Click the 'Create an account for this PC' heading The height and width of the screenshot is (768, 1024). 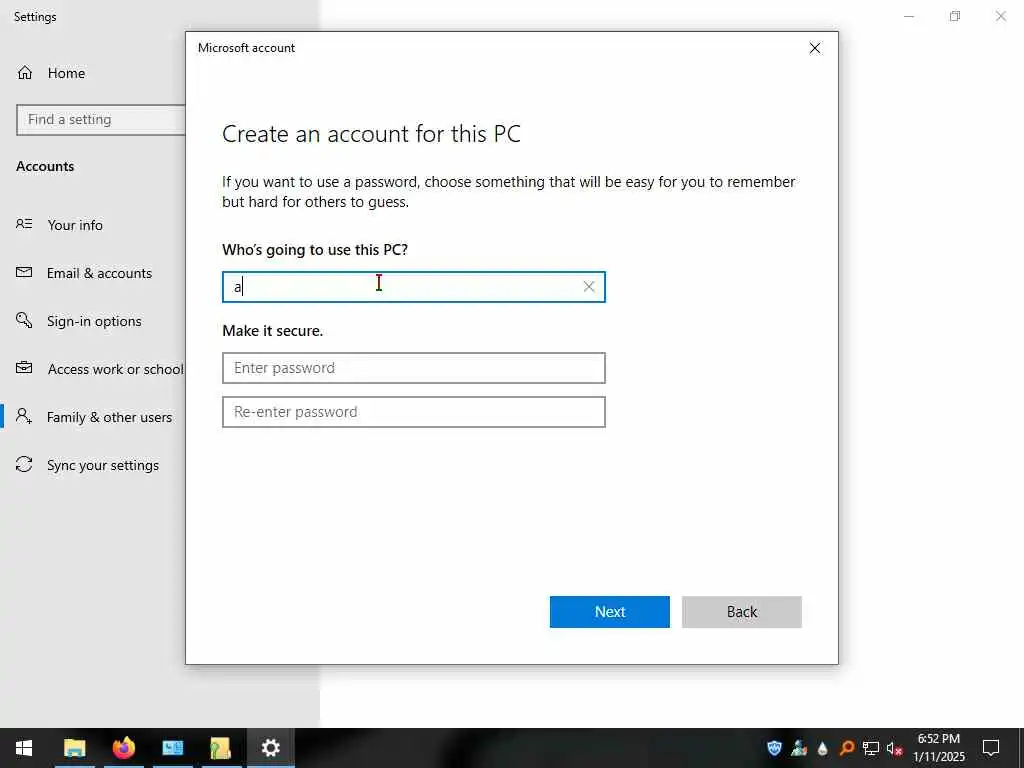point(371,134)
